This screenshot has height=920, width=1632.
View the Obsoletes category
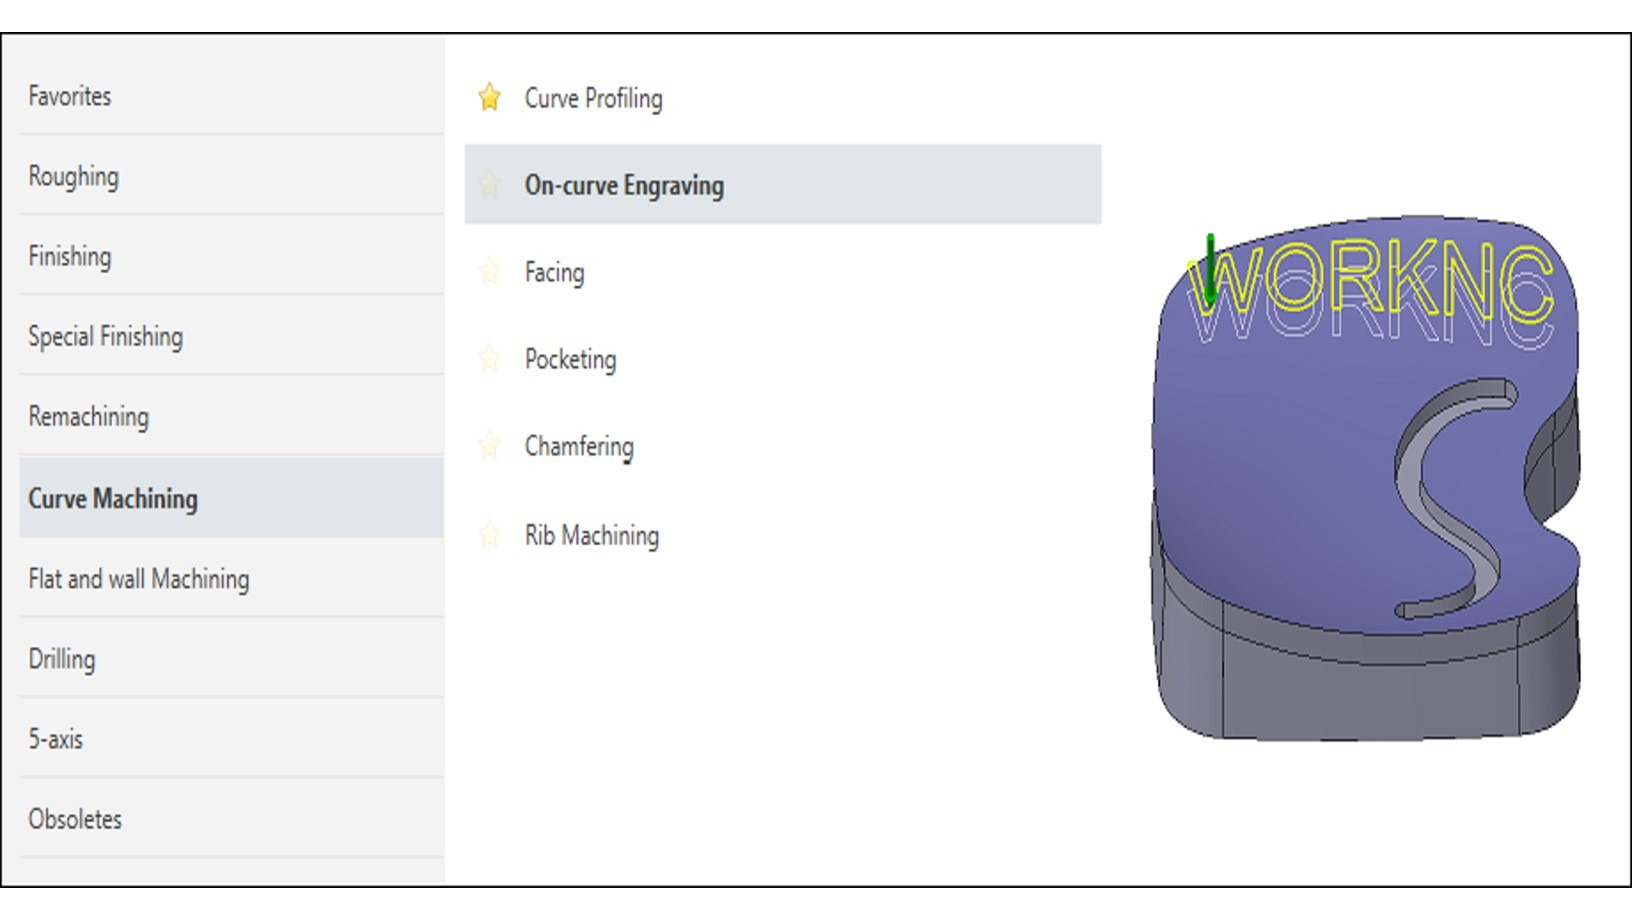click(x=75, y=819)
